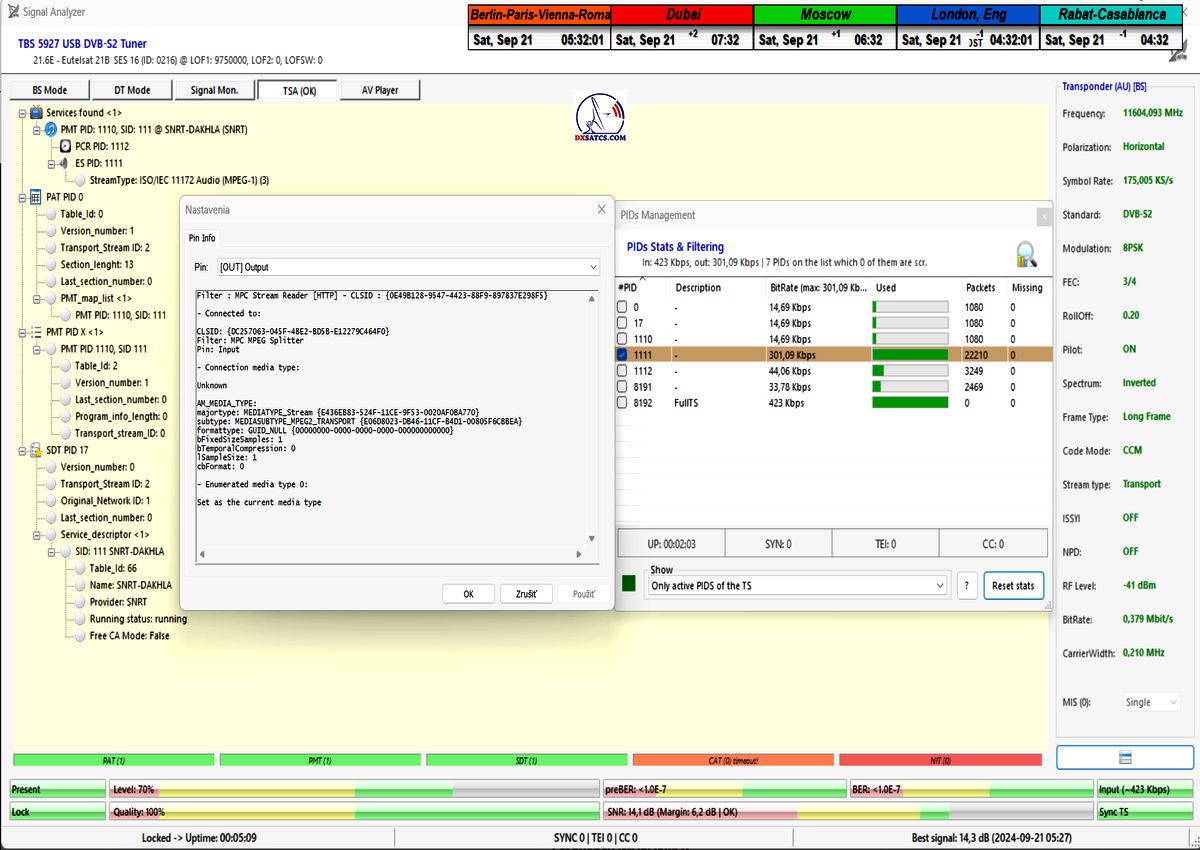Click the speaker icon beside ES PID 1111
1200x850 pixels.
66,163
